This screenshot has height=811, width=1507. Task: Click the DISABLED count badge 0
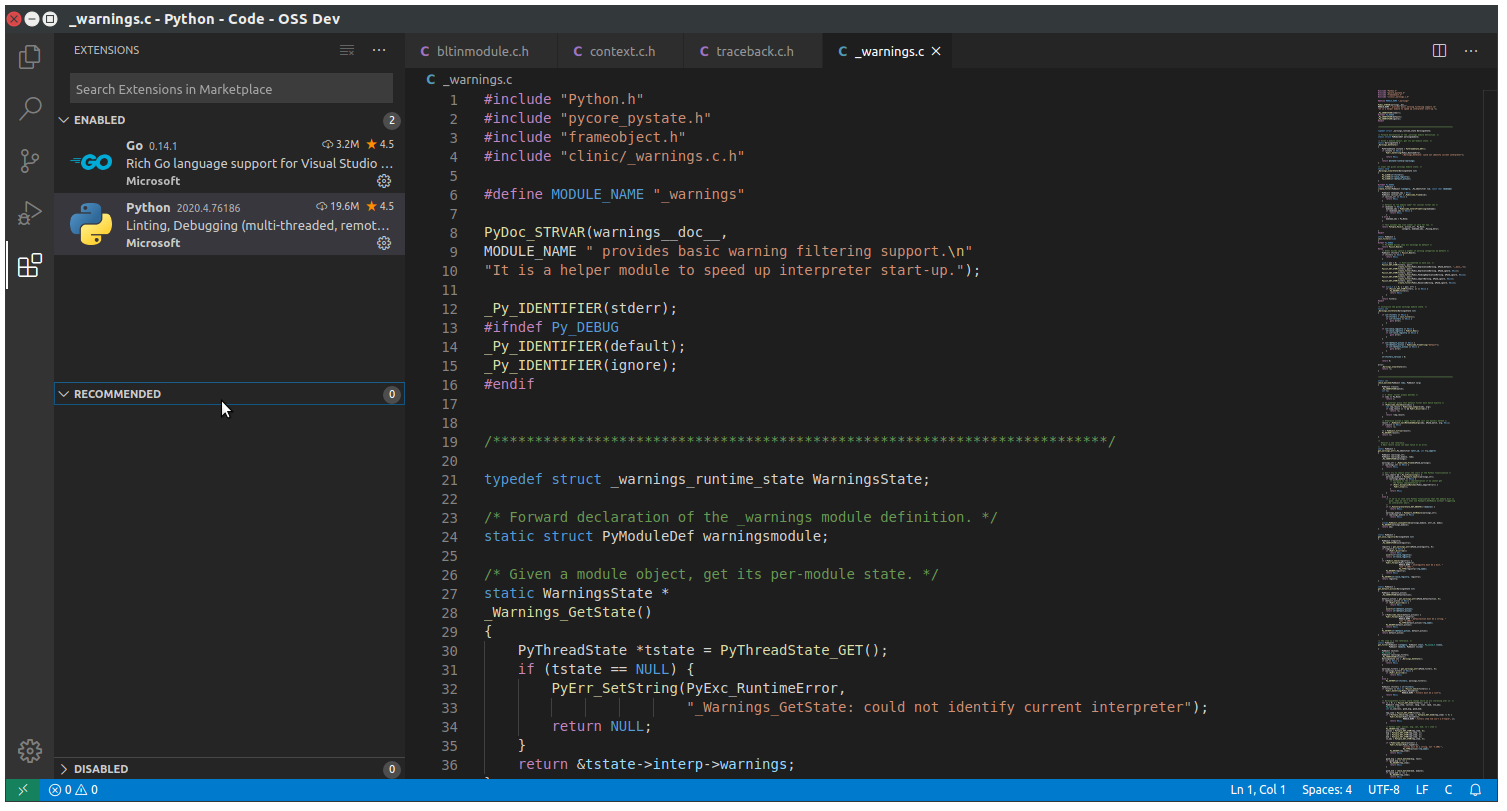pyautogui.click(x=392, y=769)
